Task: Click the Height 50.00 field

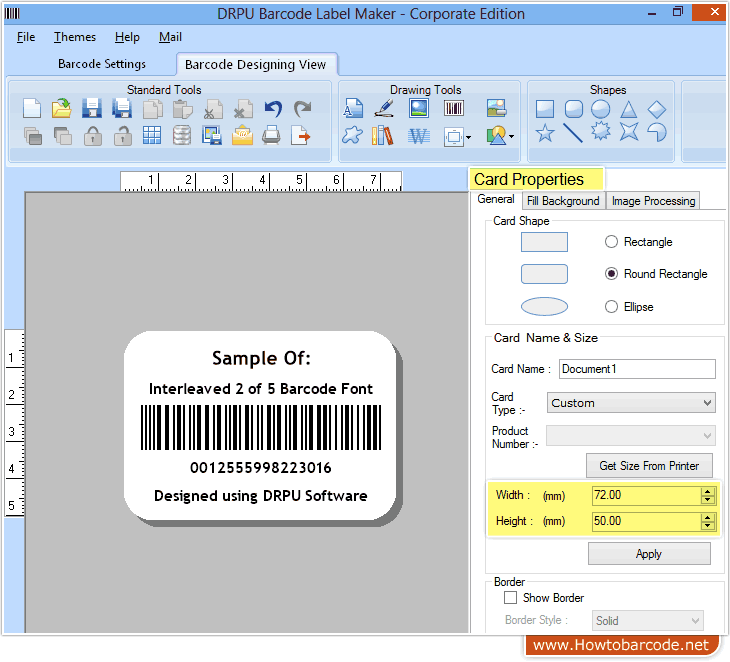Action: (646, 521)
